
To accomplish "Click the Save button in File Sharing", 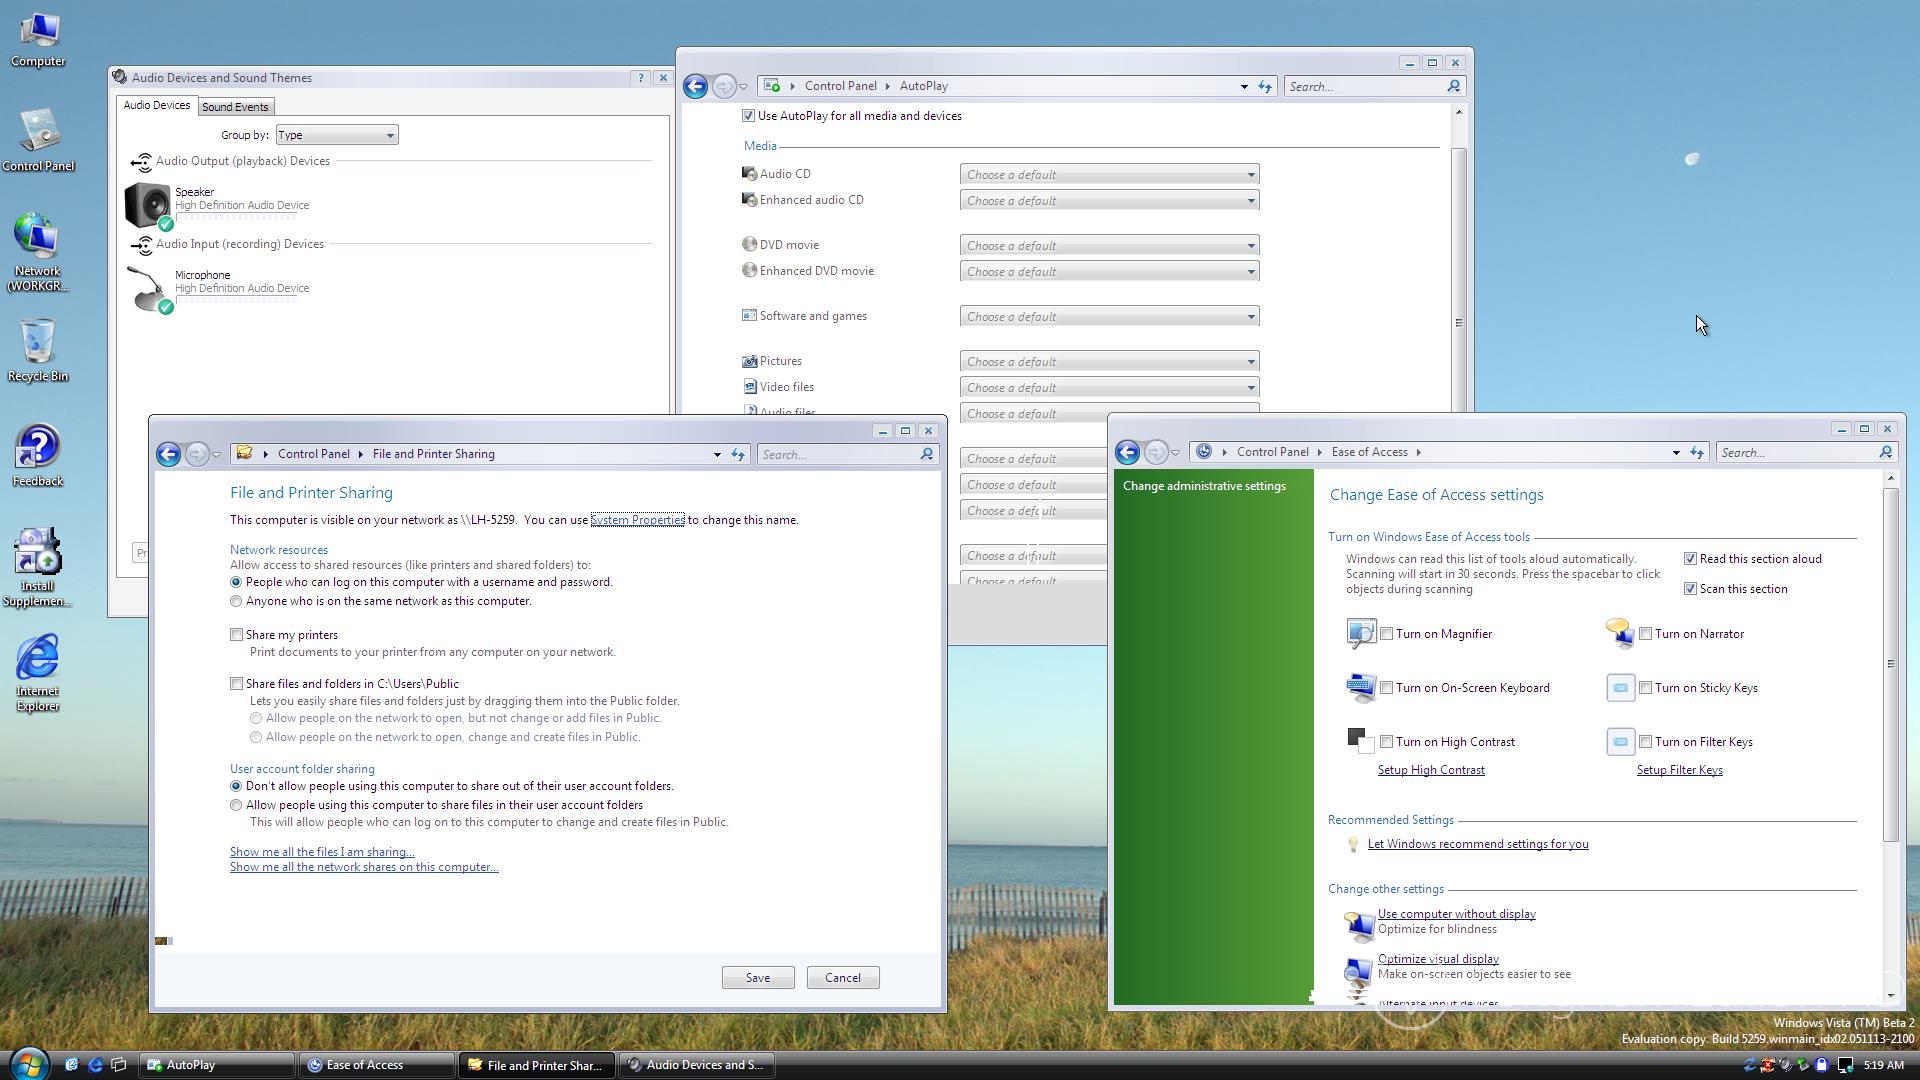I will tap(757, 978).
